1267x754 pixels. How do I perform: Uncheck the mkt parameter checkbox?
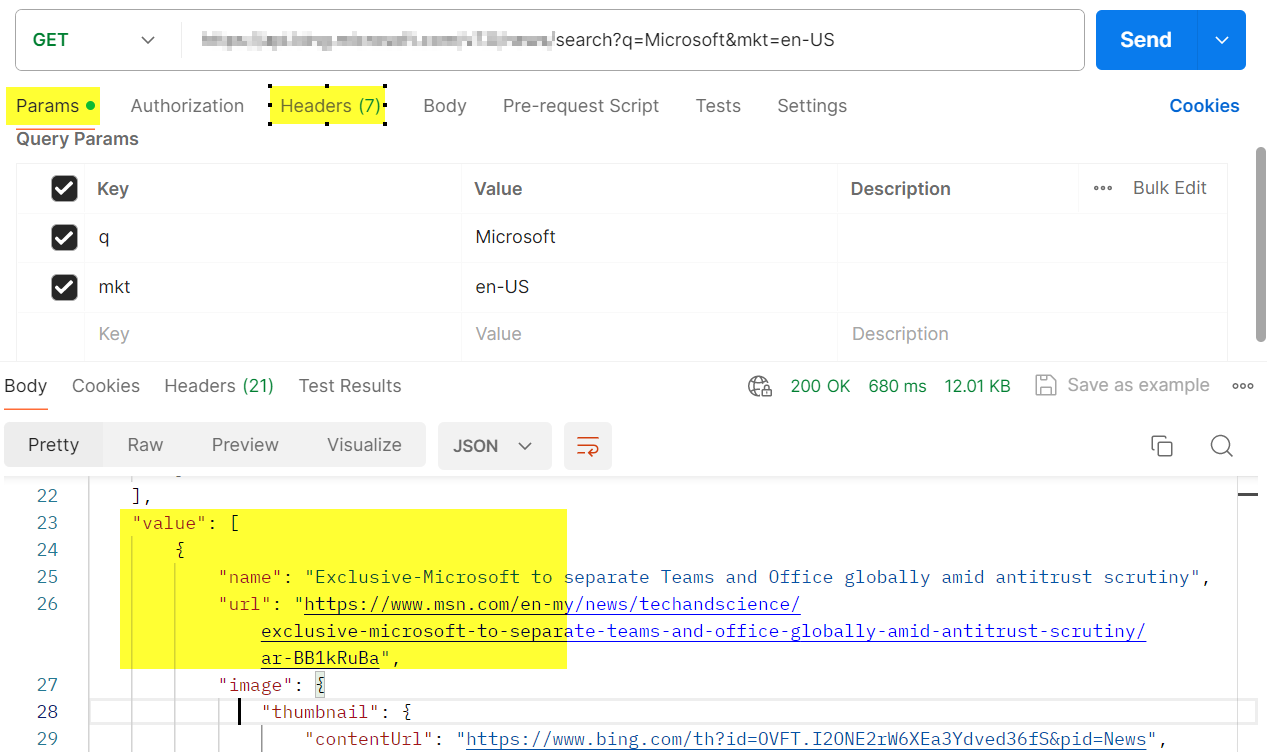click(x=64, y=287)
